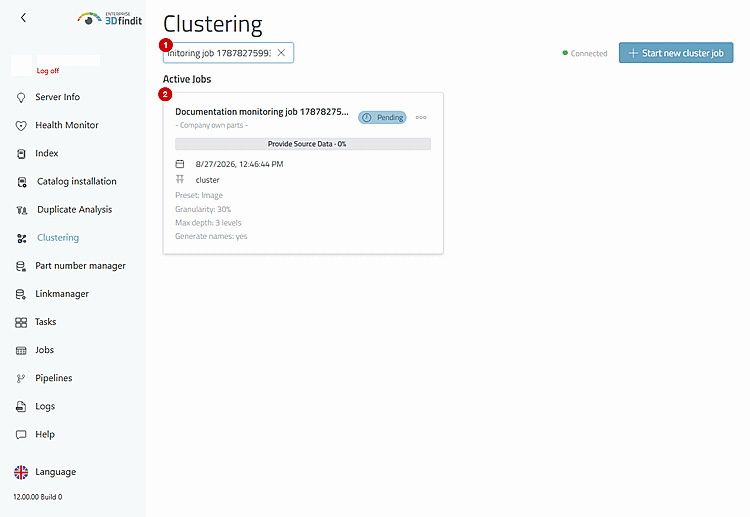The image size is (750, 517).
Task: Go to Jobs page
Action: 44,351
